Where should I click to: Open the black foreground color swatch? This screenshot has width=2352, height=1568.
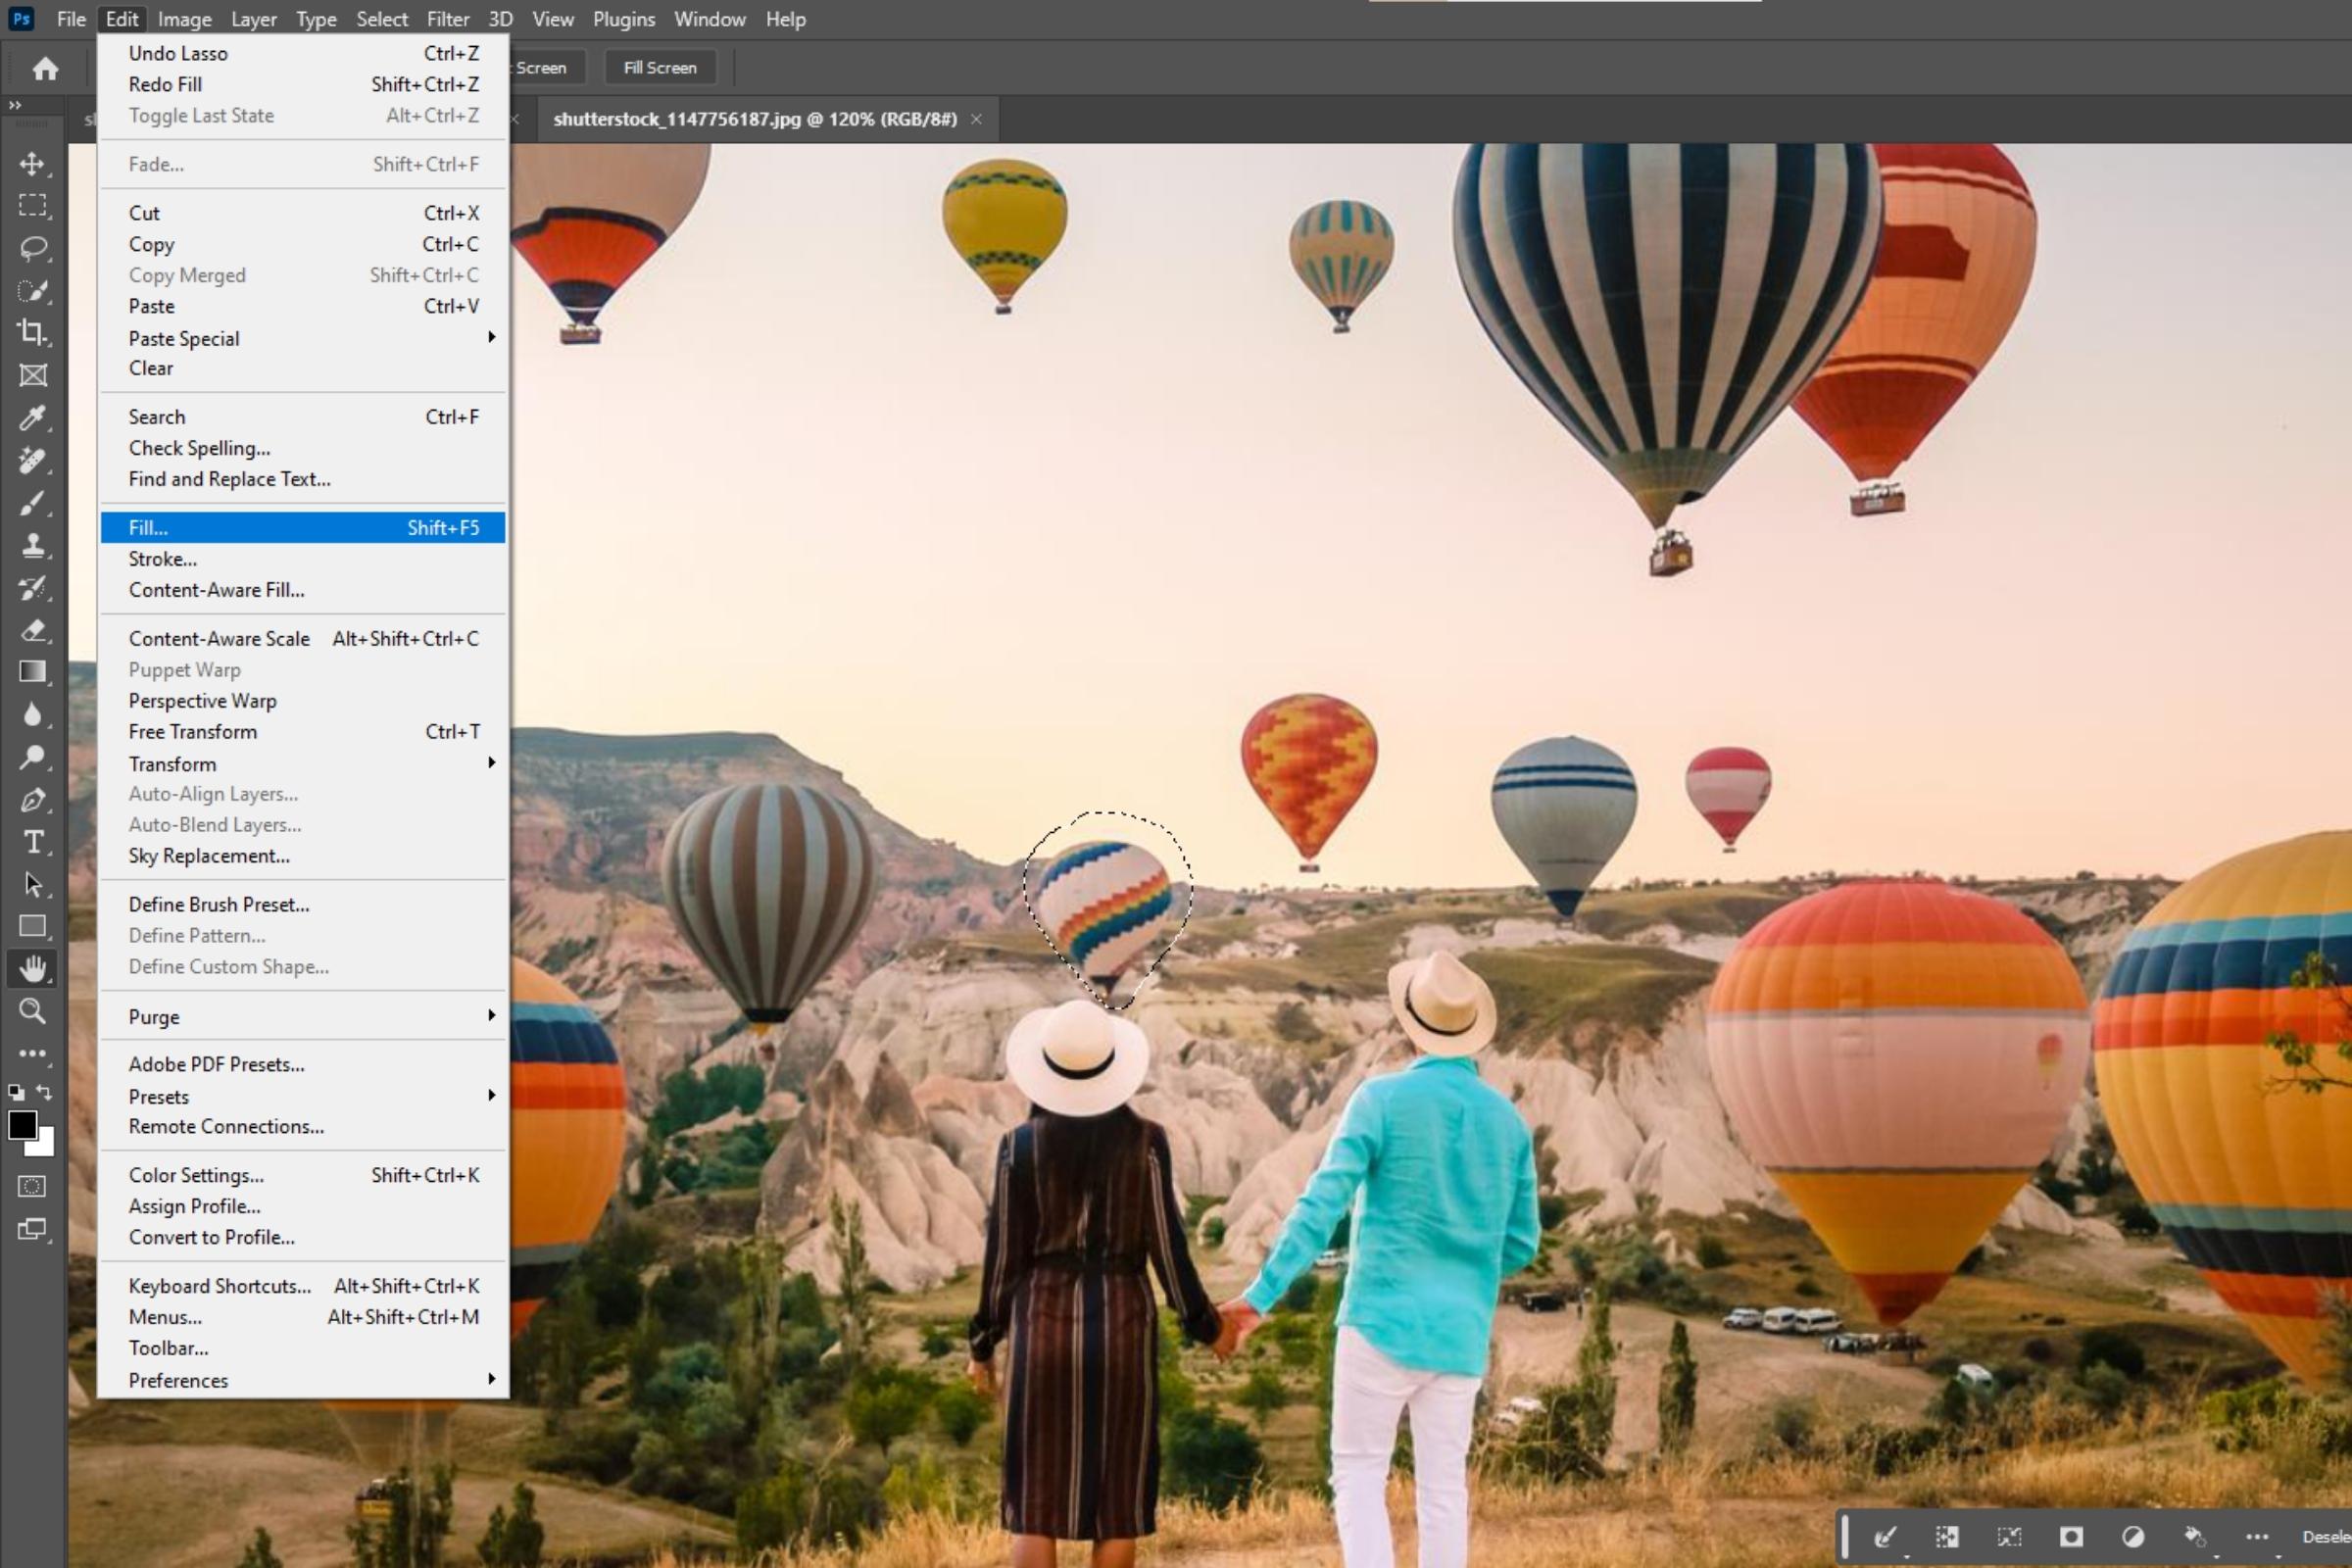point(22,1125)
